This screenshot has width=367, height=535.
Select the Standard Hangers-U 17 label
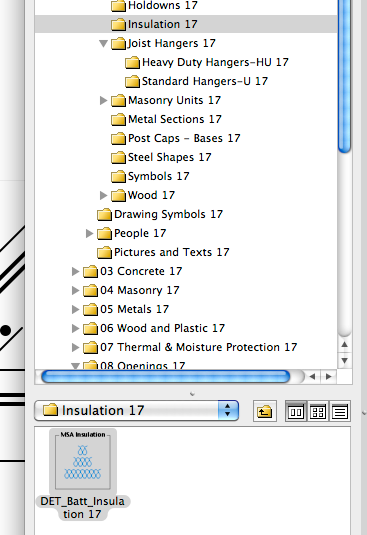[205, 81]
